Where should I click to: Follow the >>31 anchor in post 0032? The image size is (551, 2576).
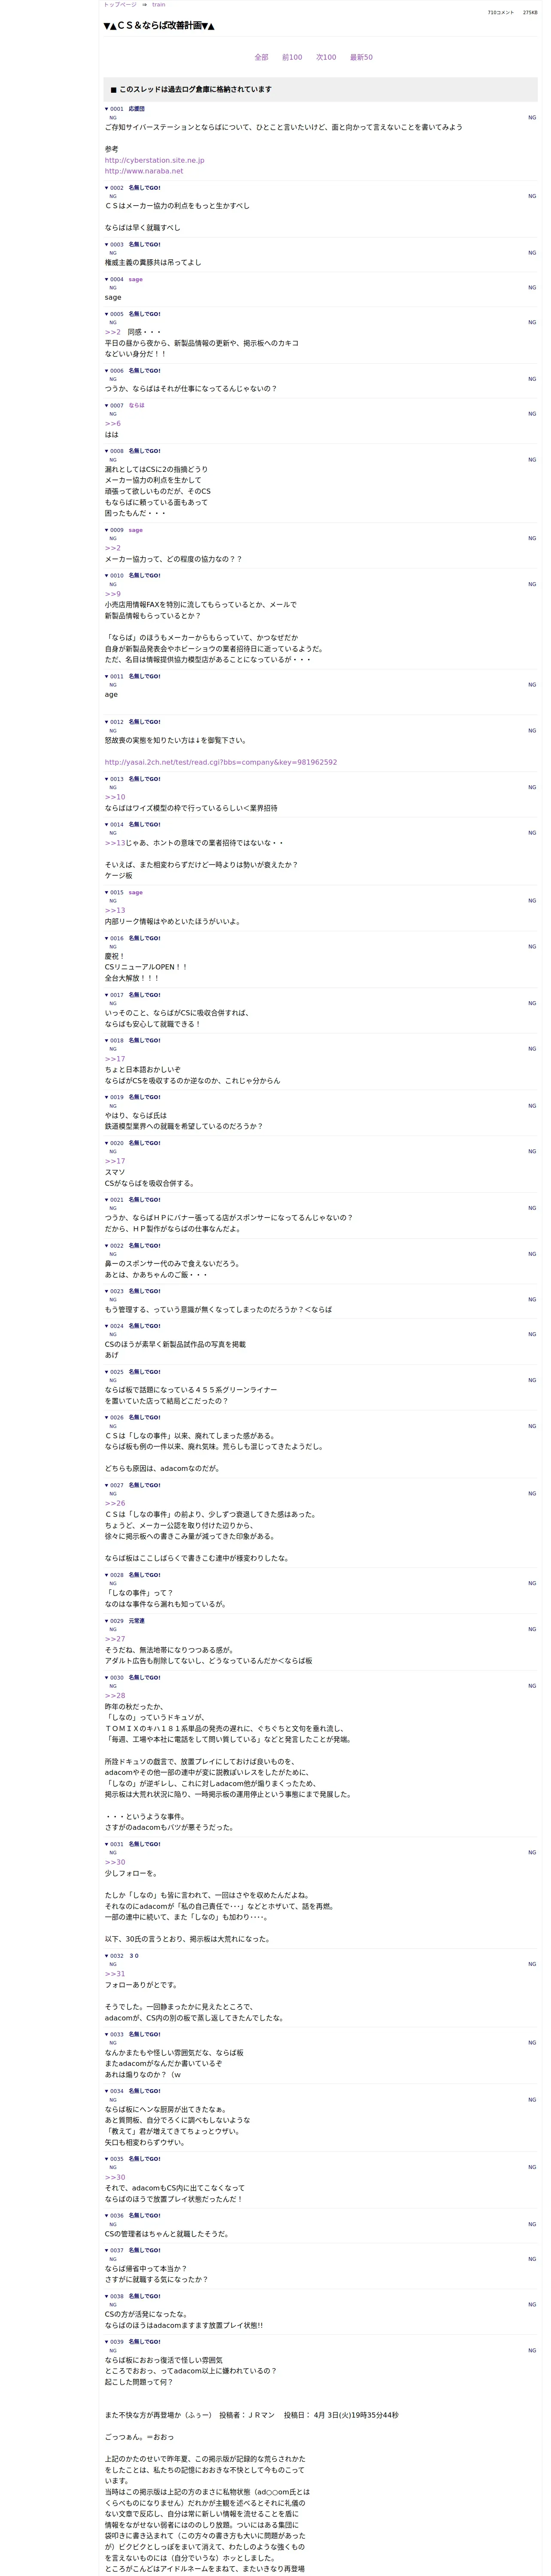(x=115, y=1975)
